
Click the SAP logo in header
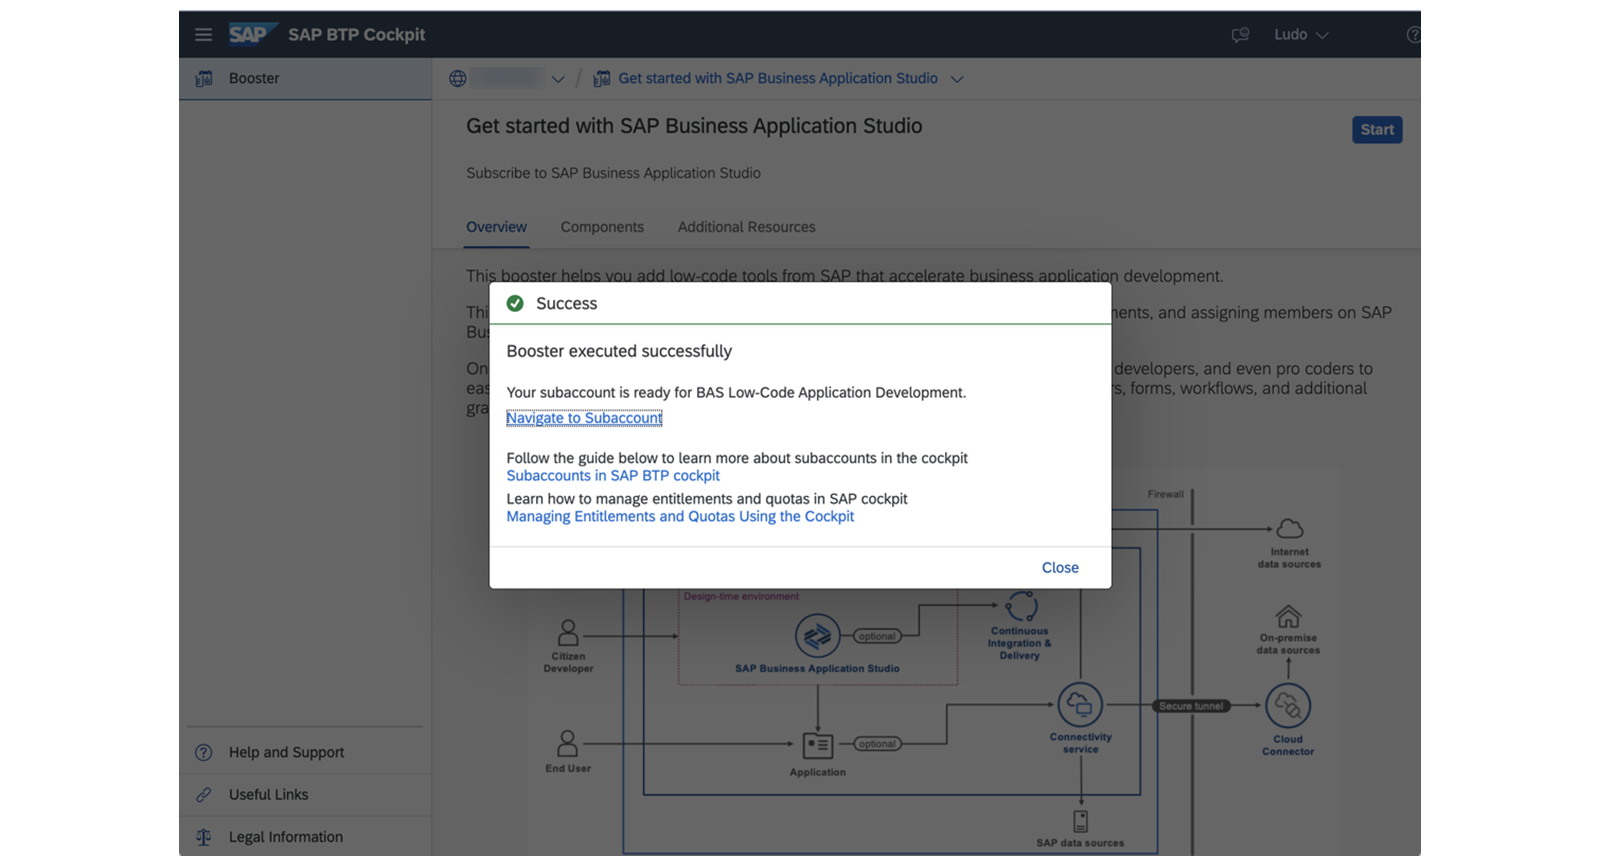click(251, 34)
